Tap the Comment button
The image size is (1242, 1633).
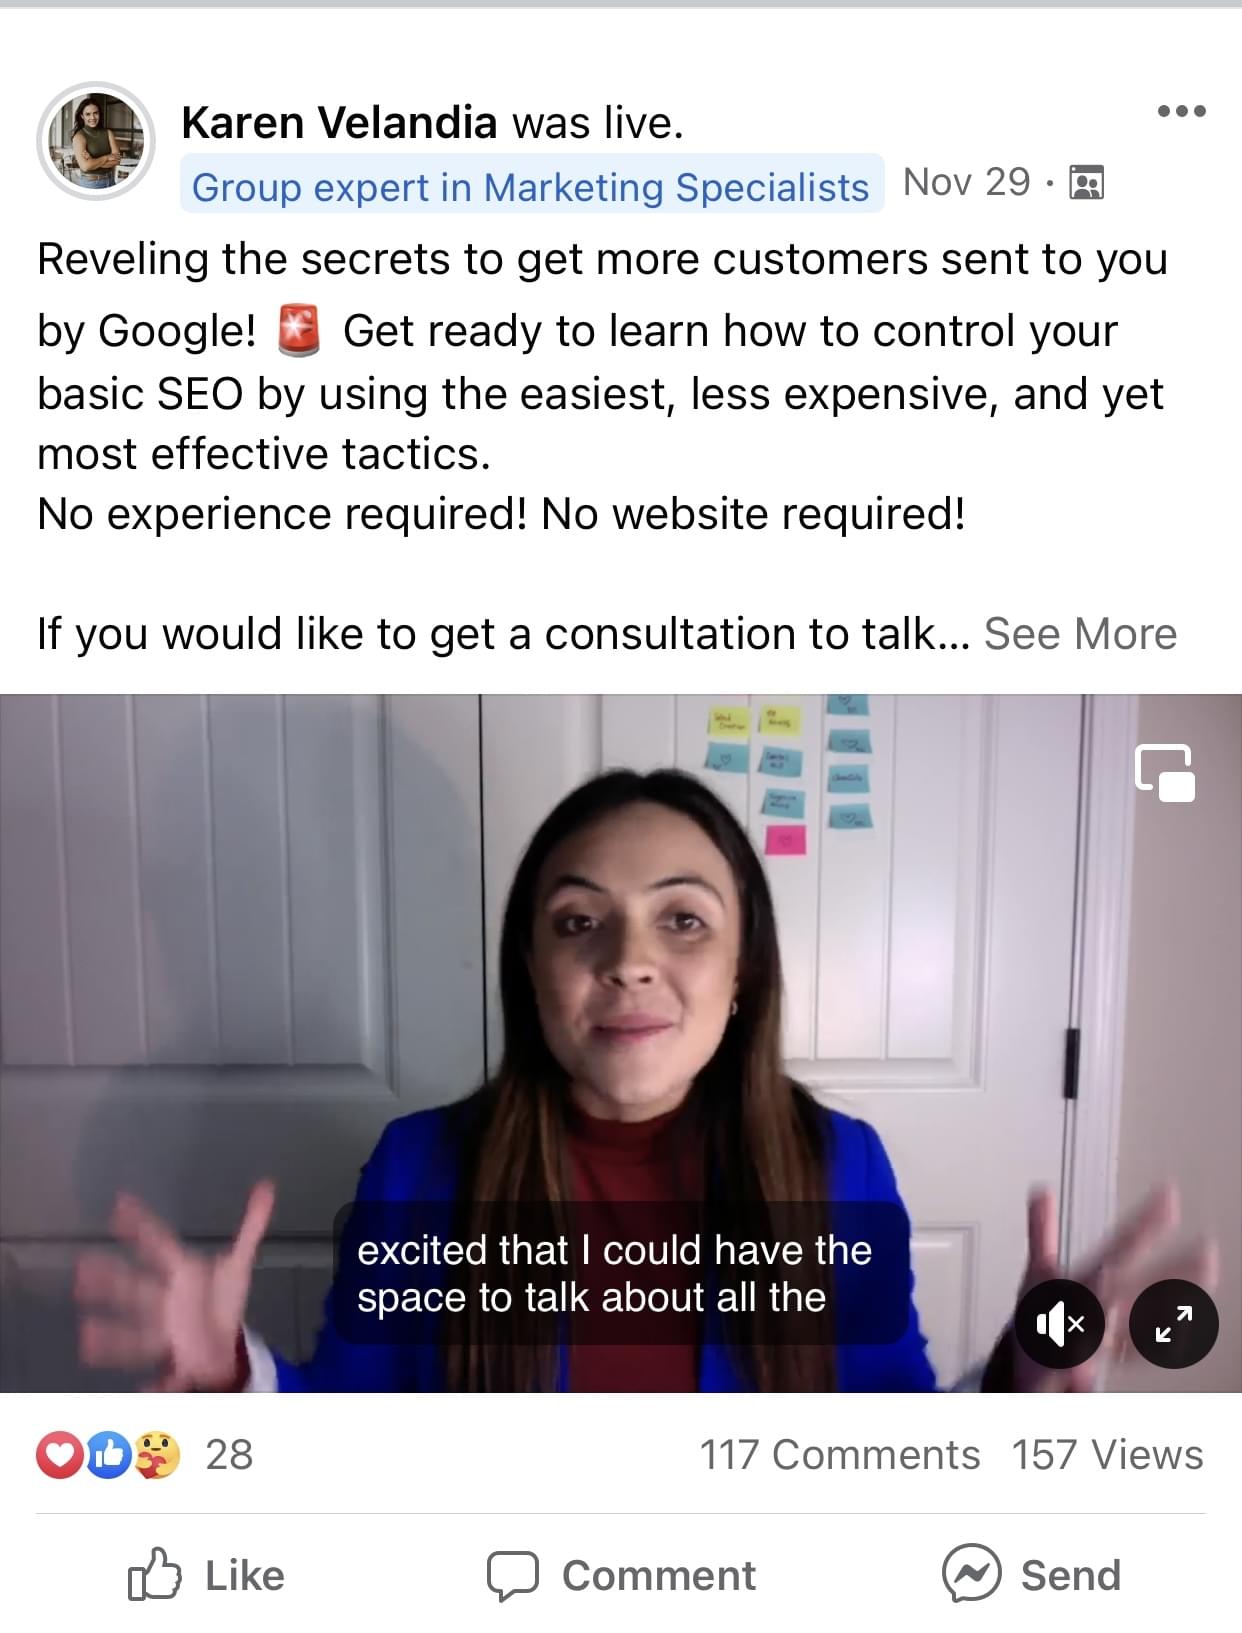point(621,1575)
